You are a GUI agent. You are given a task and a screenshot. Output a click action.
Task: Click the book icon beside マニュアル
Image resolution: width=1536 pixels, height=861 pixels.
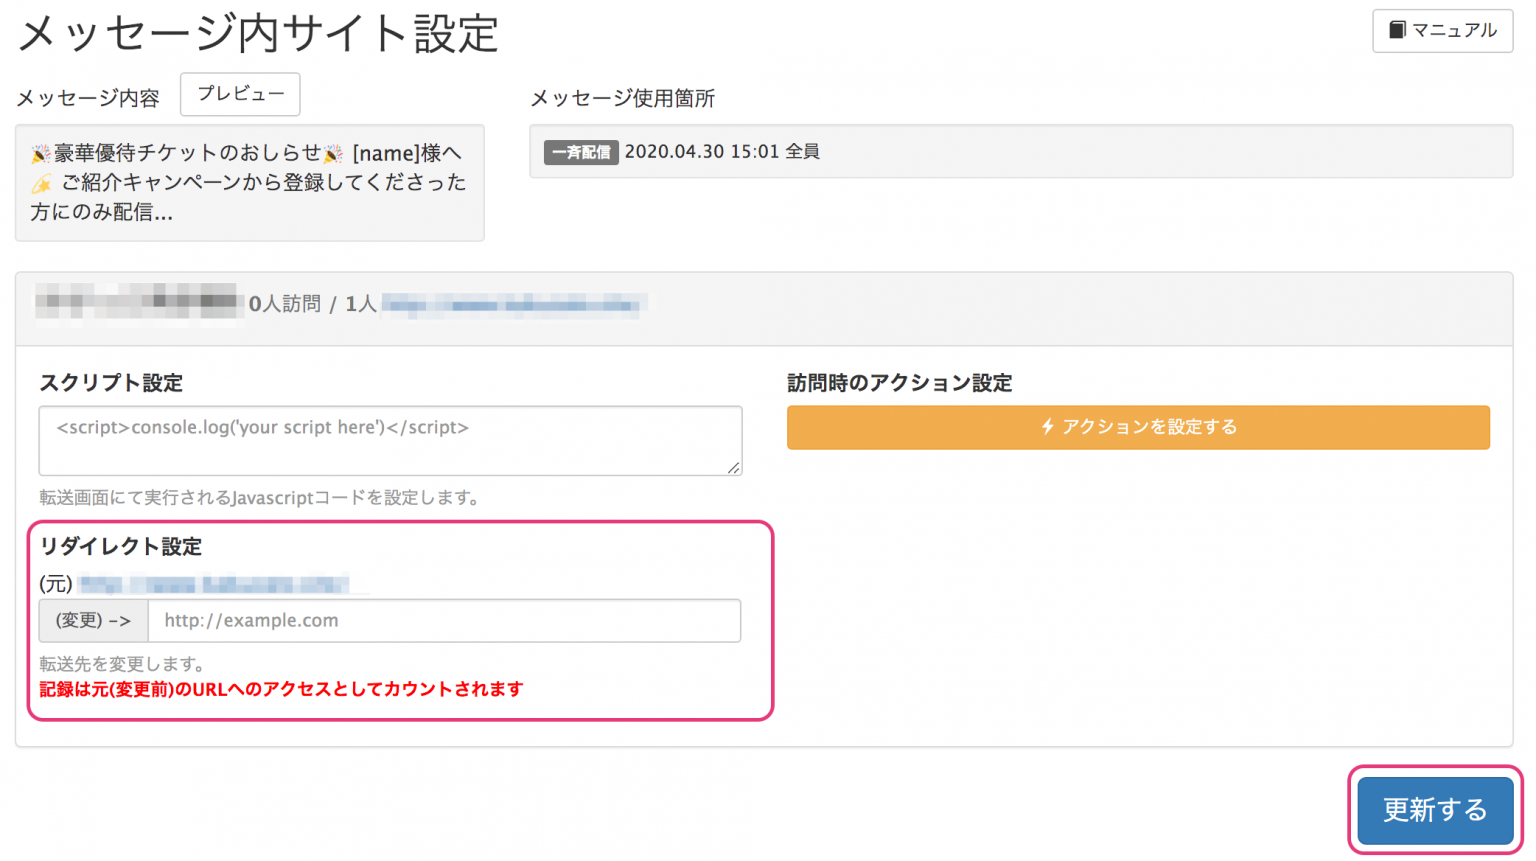[1397, 30]
